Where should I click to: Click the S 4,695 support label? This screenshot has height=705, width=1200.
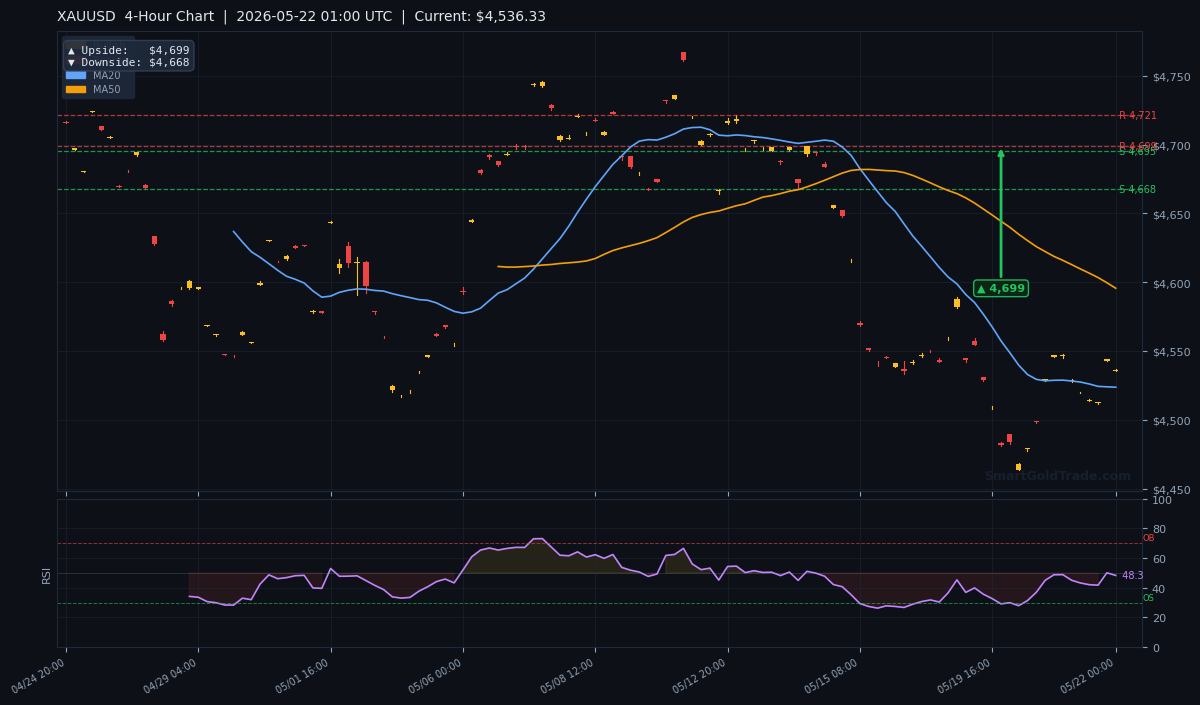(1137, 152)
